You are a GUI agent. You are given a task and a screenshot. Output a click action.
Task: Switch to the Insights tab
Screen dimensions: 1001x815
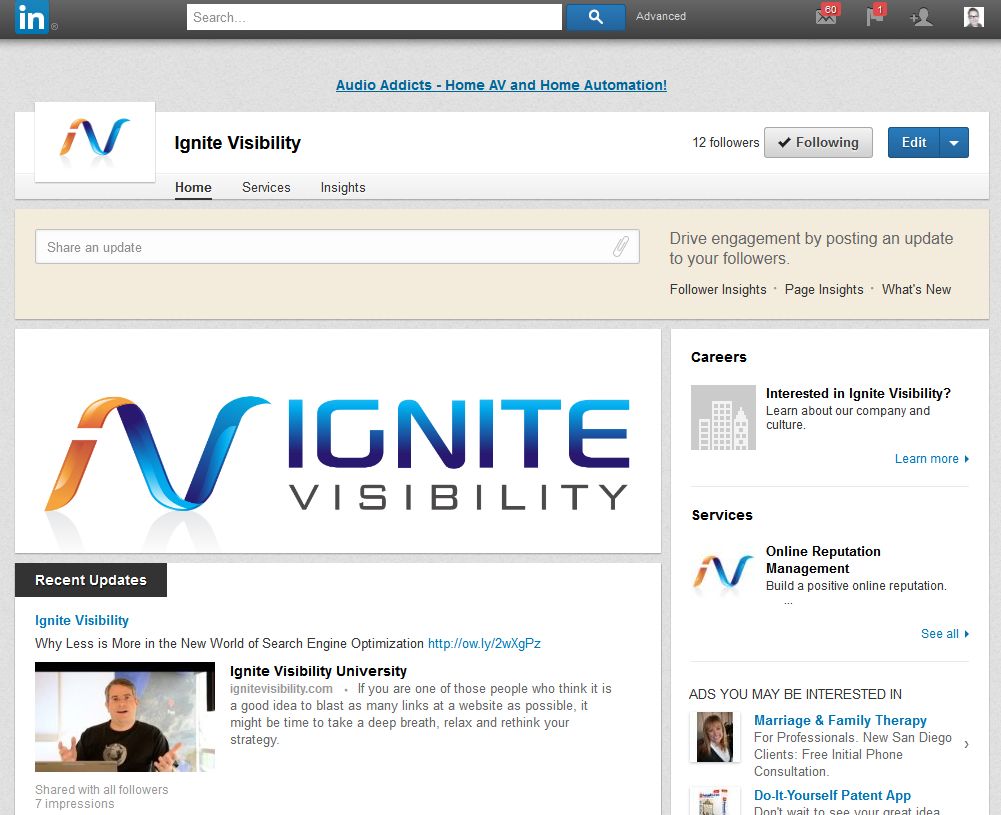343,188
